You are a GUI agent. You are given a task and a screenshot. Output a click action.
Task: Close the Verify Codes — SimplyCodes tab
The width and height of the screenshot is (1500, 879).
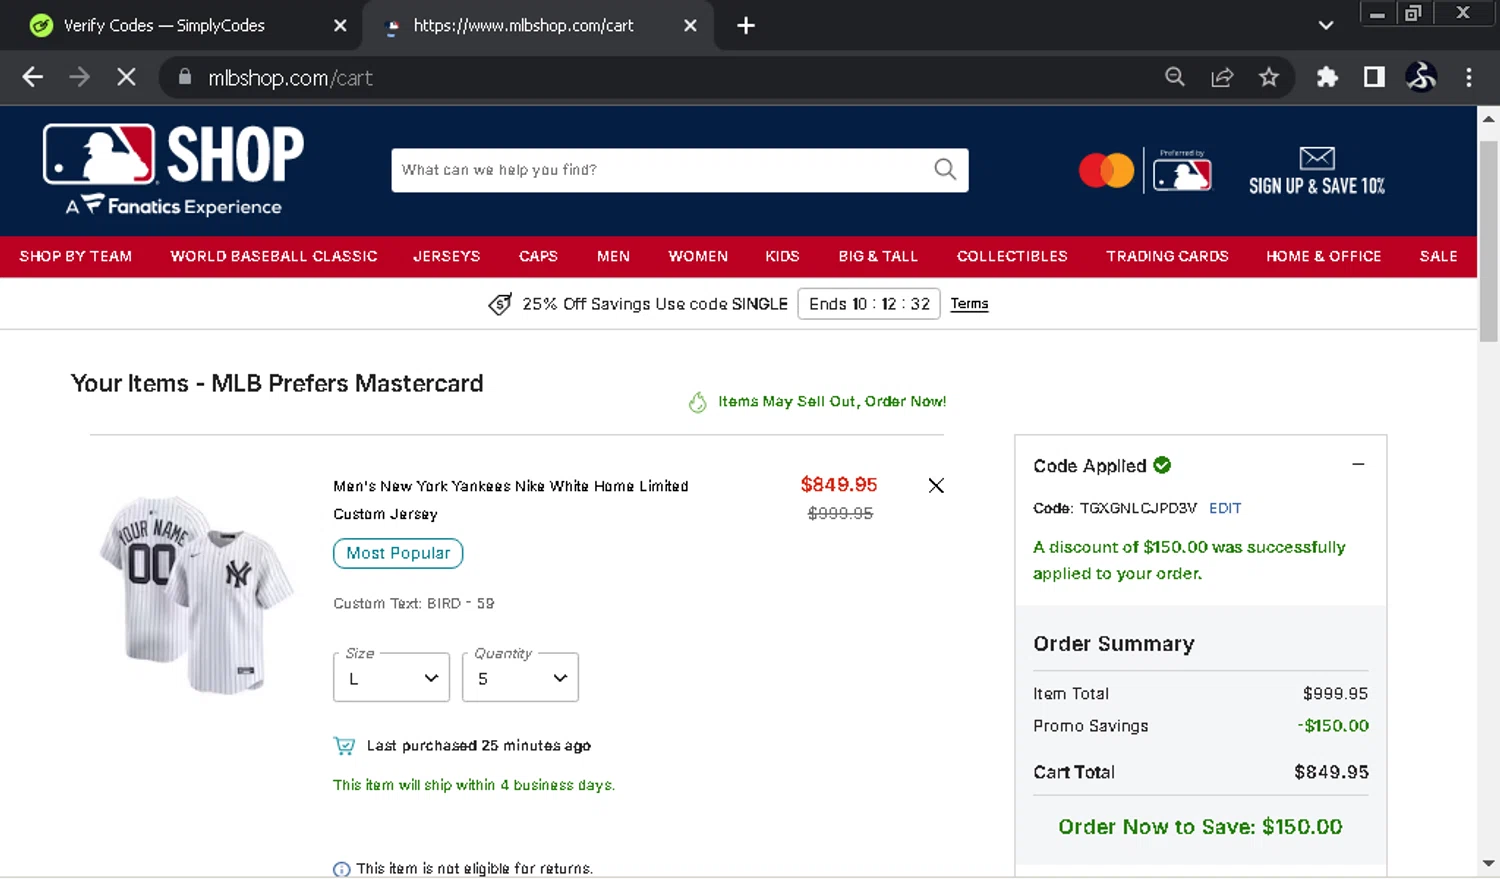(x=340, y=26)
